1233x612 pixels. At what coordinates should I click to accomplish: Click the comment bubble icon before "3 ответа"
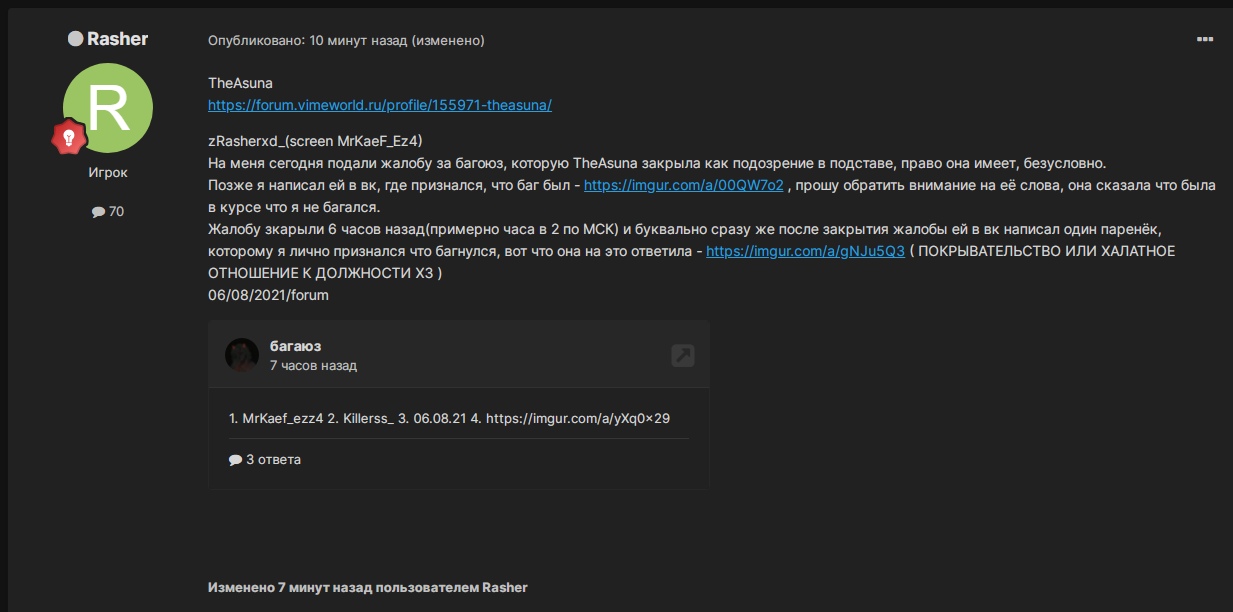pyautogui.click(x=235, y=460)
